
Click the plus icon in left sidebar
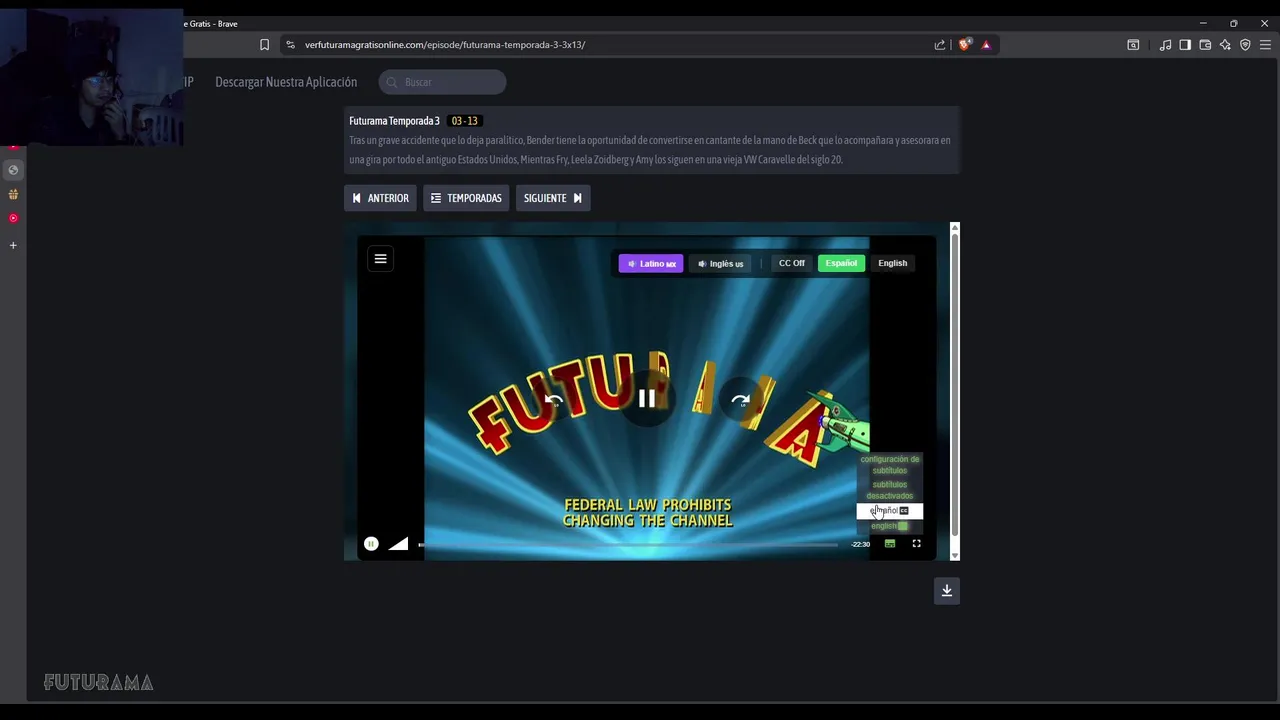tap(13, 245)
